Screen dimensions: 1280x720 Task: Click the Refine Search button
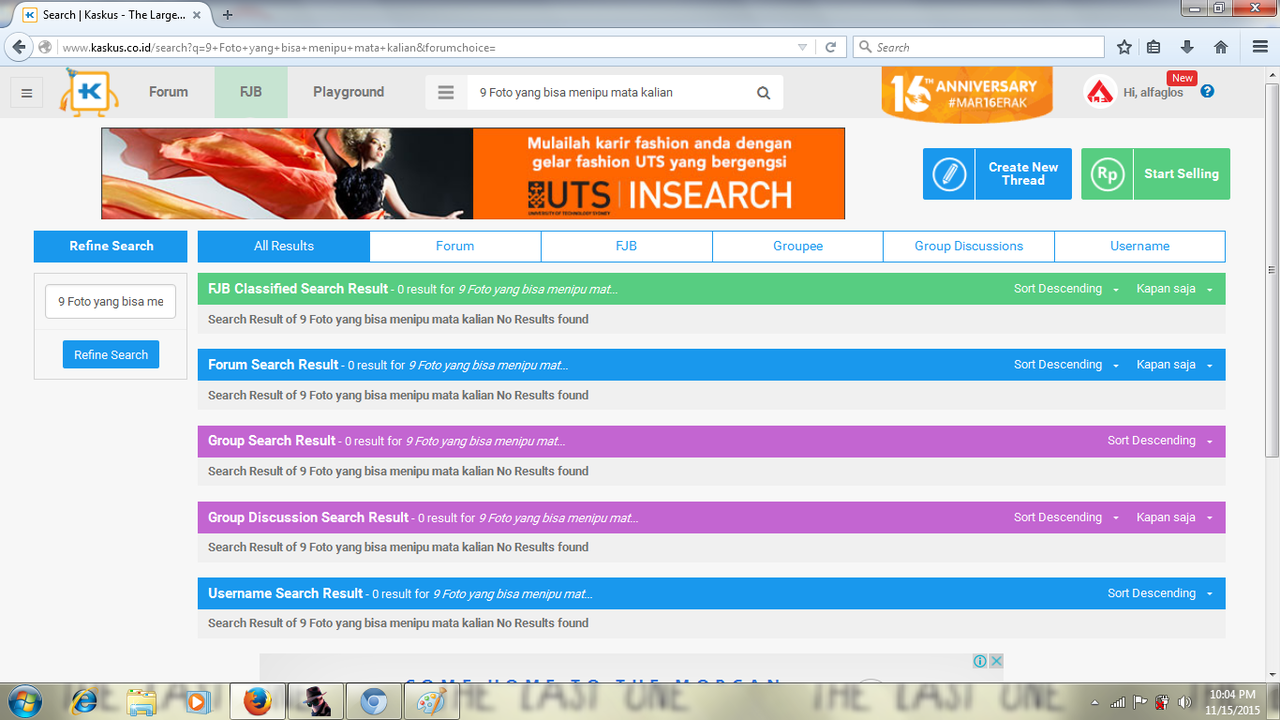coord(111,355)
